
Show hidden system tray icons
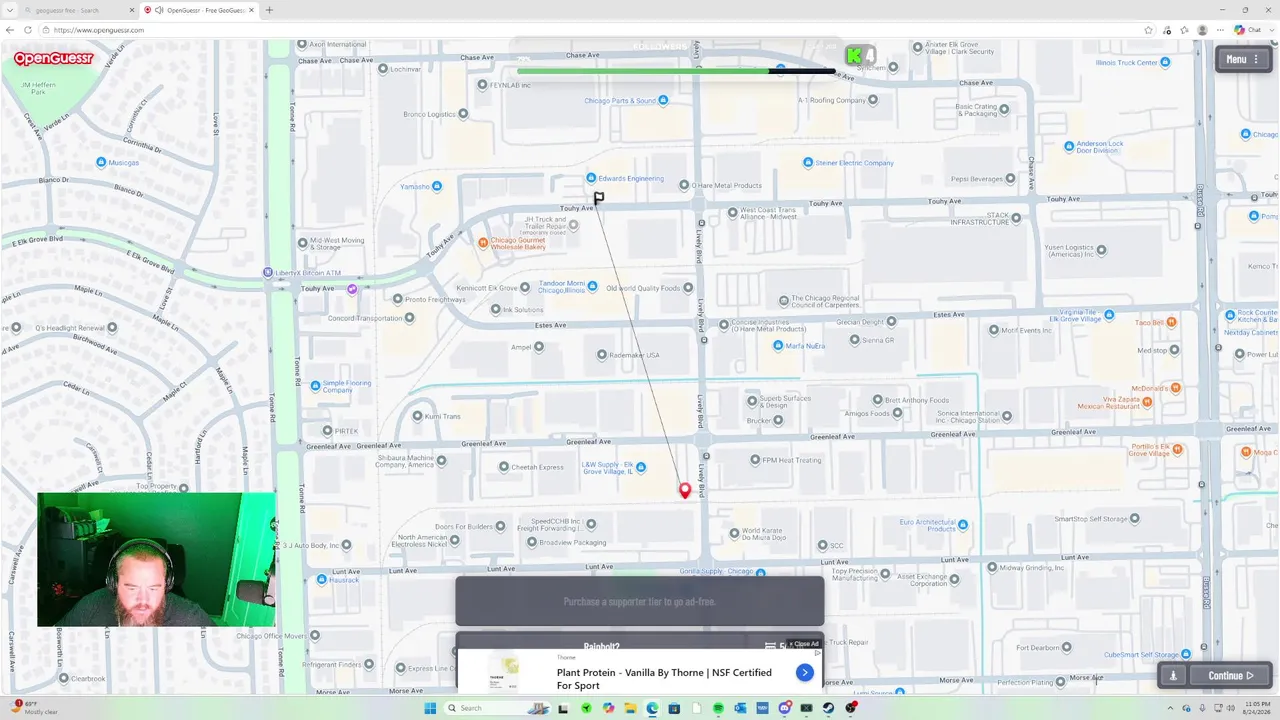1170,708
